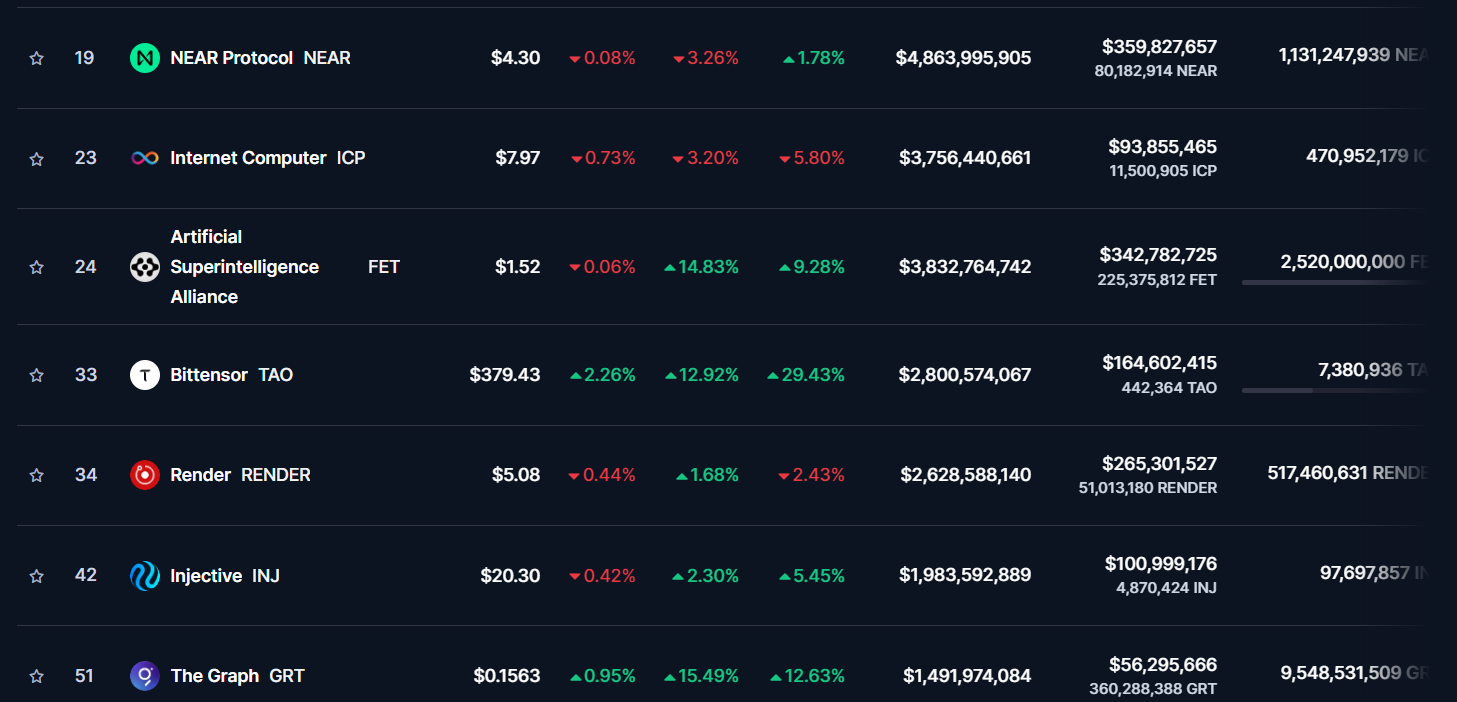
Task: Click ICP market cap $3,756,440,661
Action: pyautogui.click(x=965, y=158)
